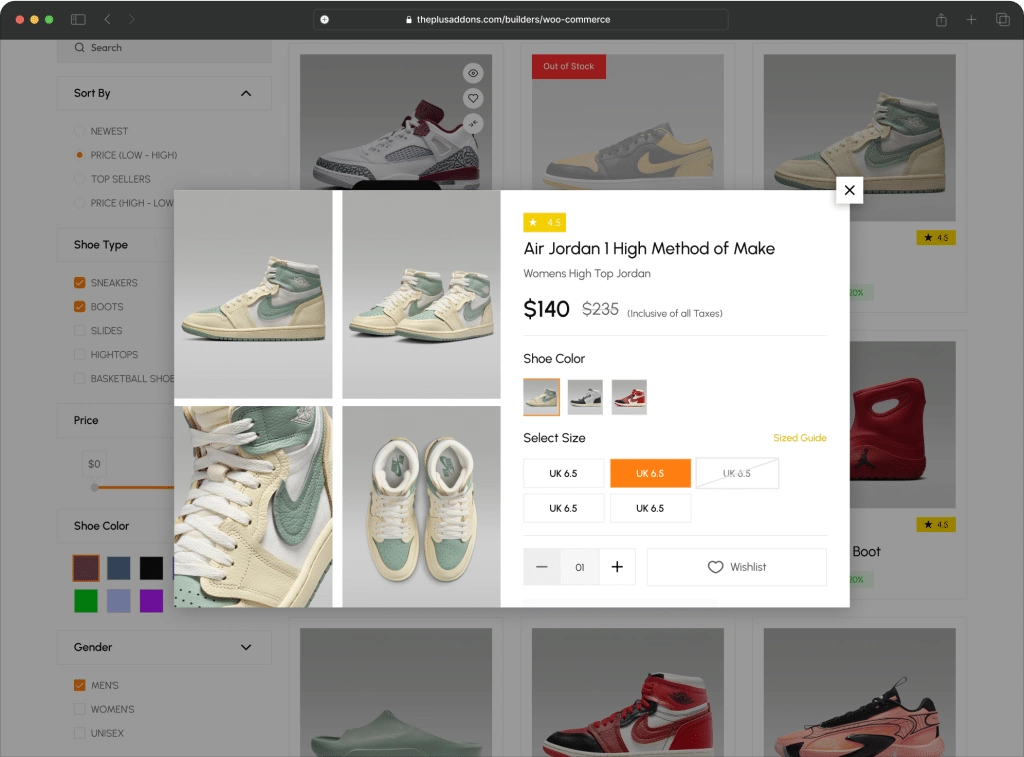Click the star rating badge showing 4.5
The image size is (1024, 757).
(544, 222)
